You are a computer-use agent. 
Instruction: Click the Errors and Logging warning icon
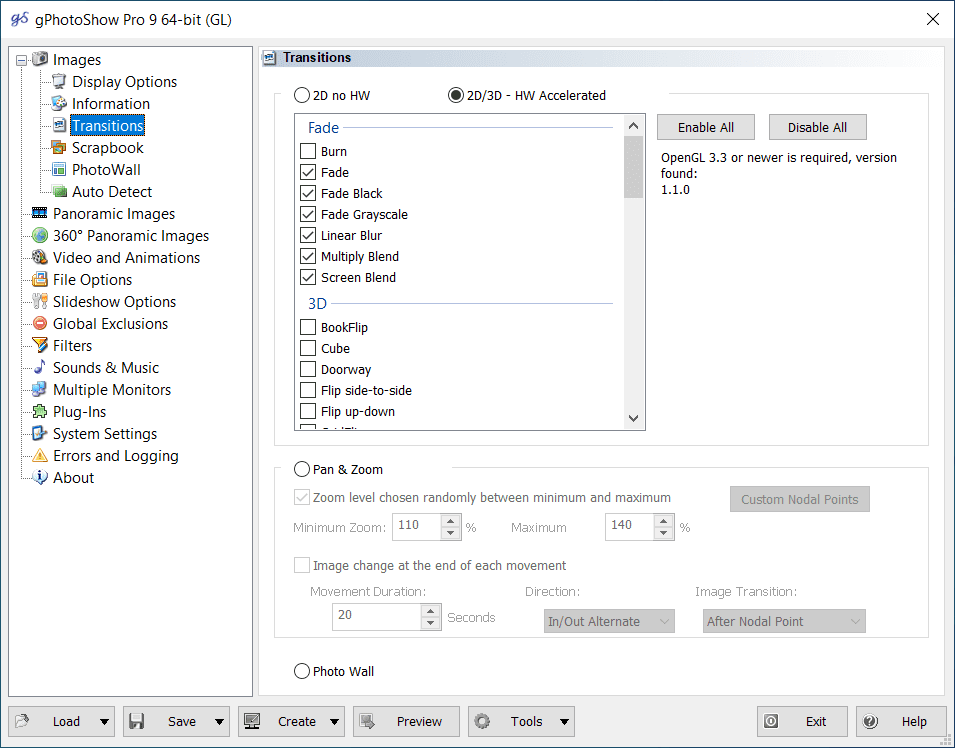click(x=40, y=454)
